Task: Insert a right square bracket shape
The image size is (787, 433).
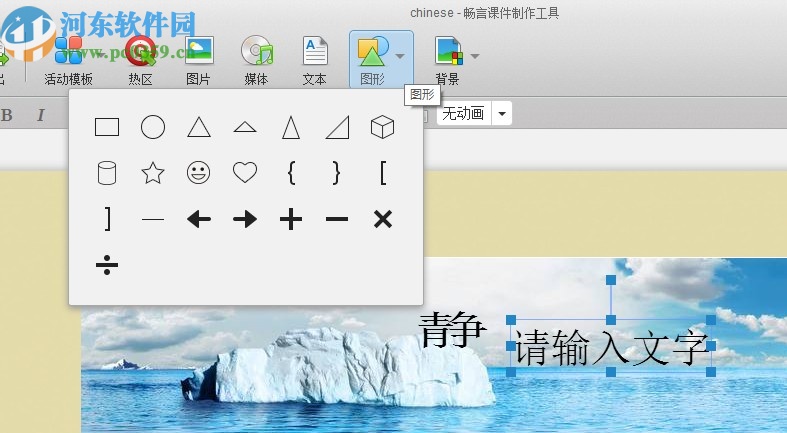Action: click(x=107, y=219)
